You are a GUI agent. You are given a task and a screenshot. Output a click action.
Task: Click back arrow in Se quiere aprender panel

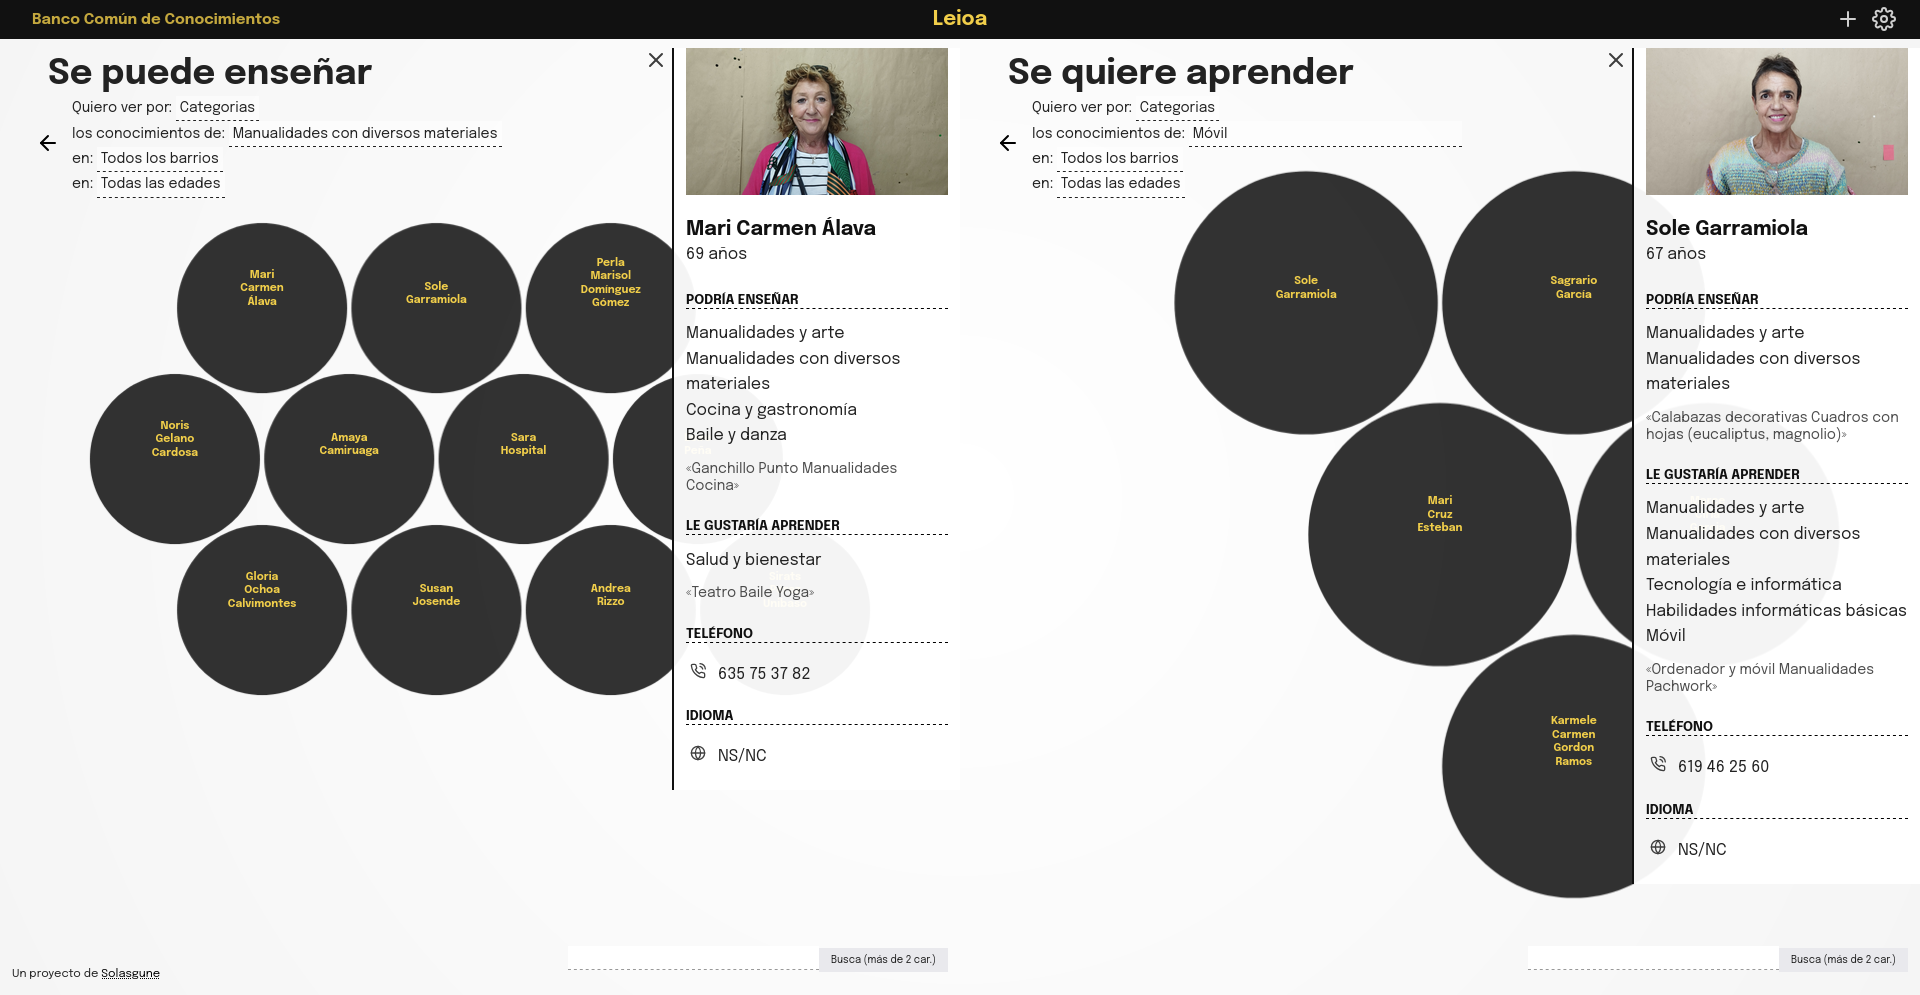(x=1007, y=143)
